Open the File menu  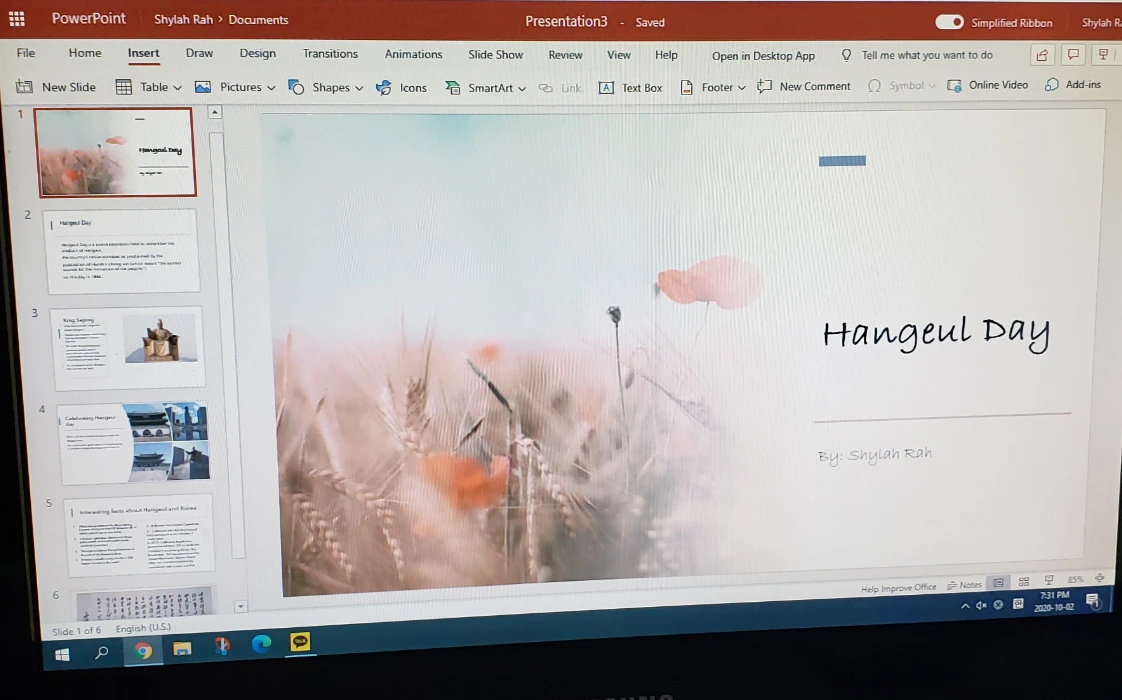(x=26, y=52)
